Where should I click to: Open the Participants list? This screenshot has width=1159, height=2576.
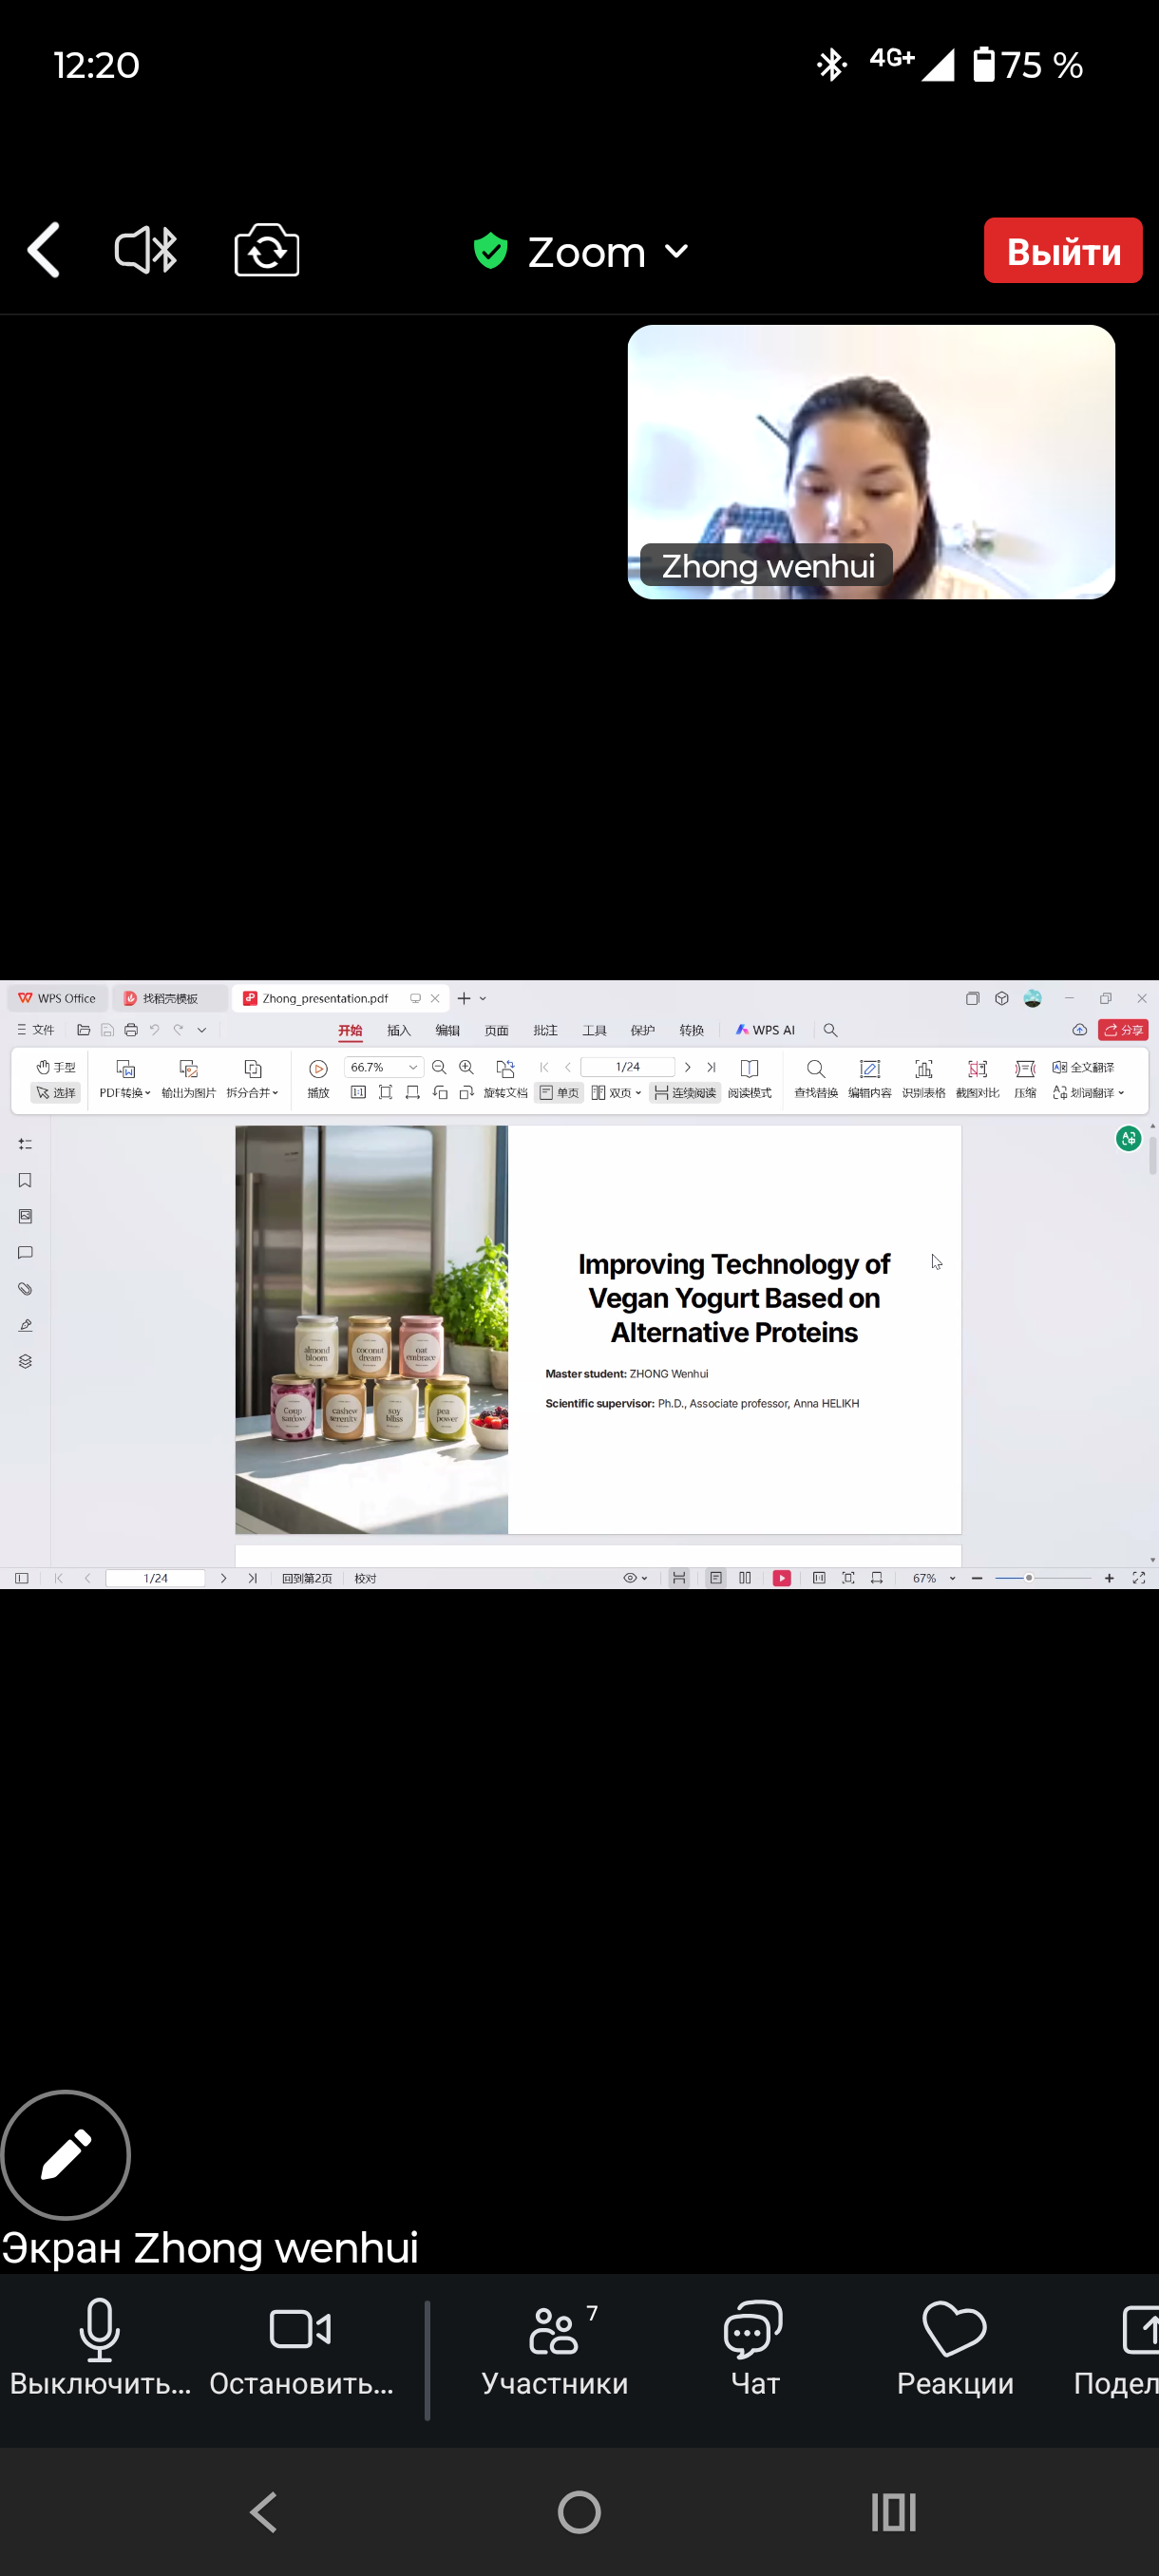pyautogui.click(x=555, y=2350)
